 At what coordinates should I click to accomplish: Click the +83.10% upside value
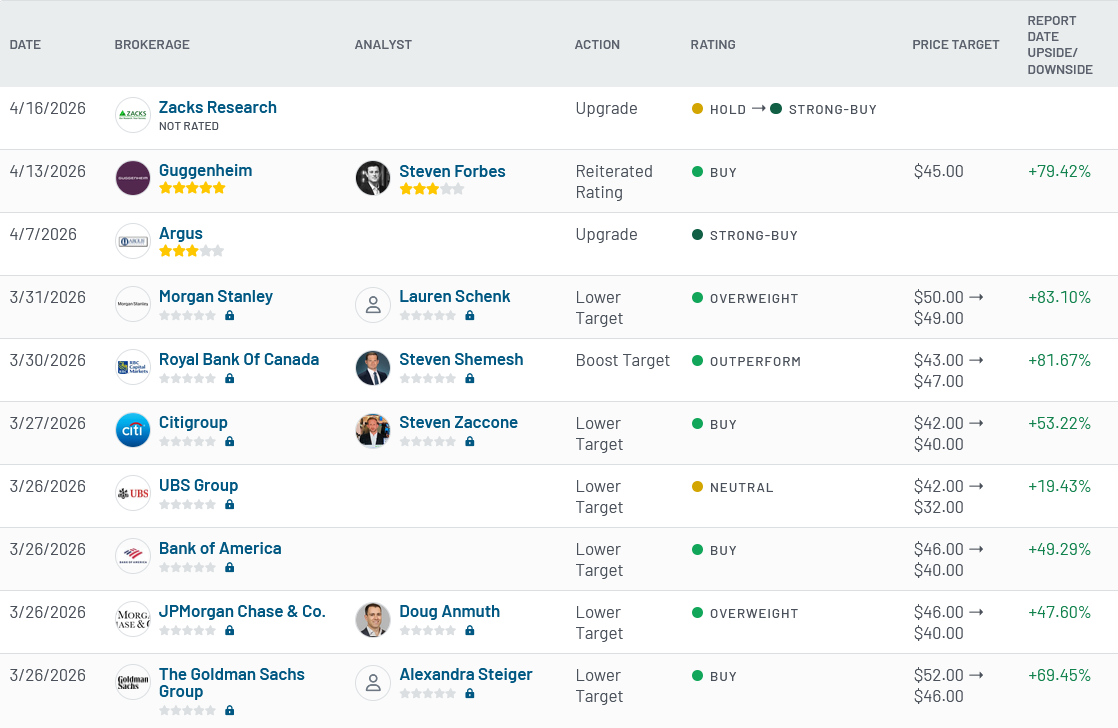pos(1059,297)
